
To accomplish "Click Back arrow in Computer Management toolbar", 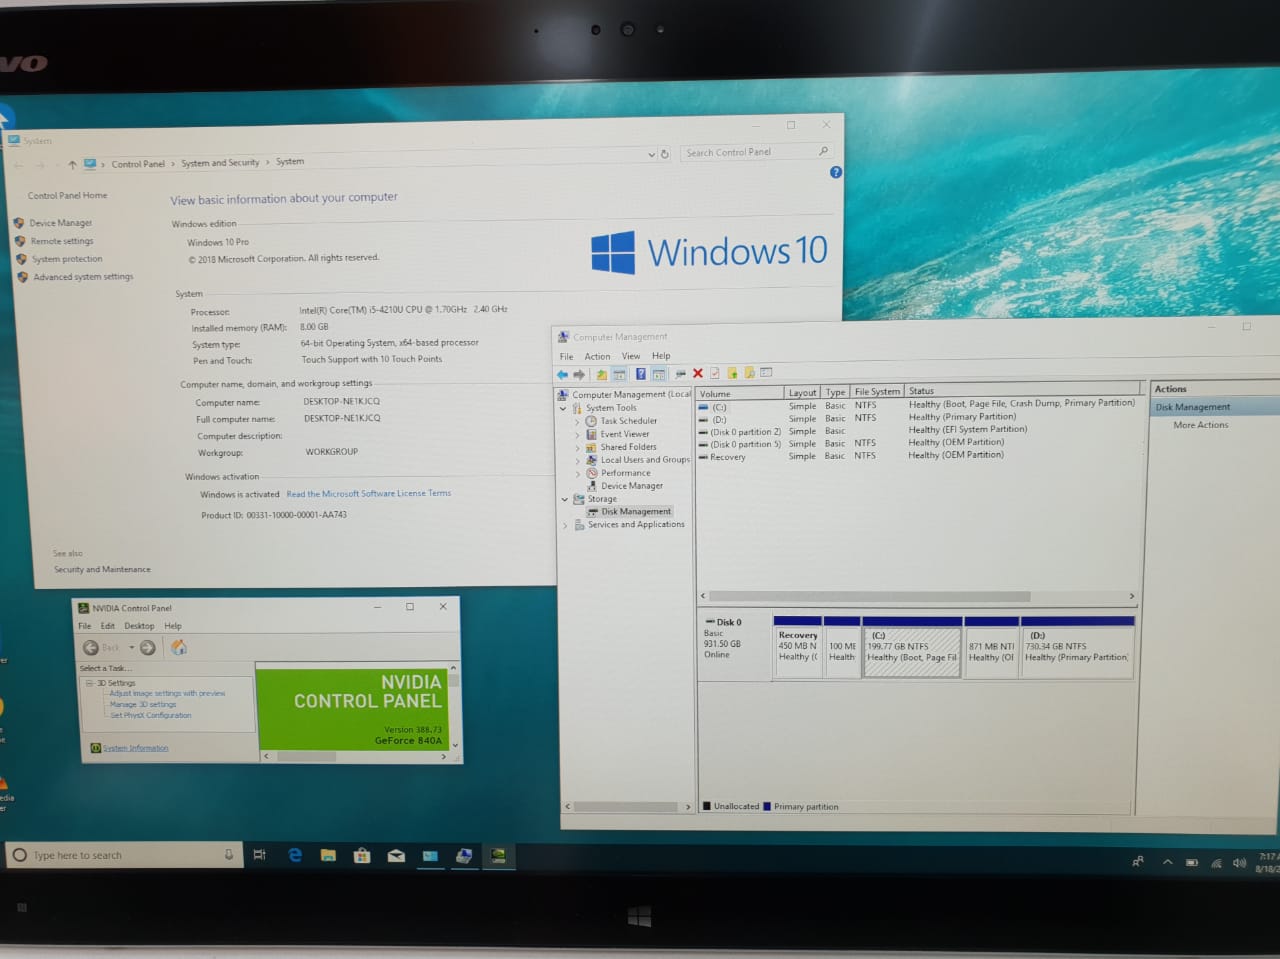I will [563, 374].
